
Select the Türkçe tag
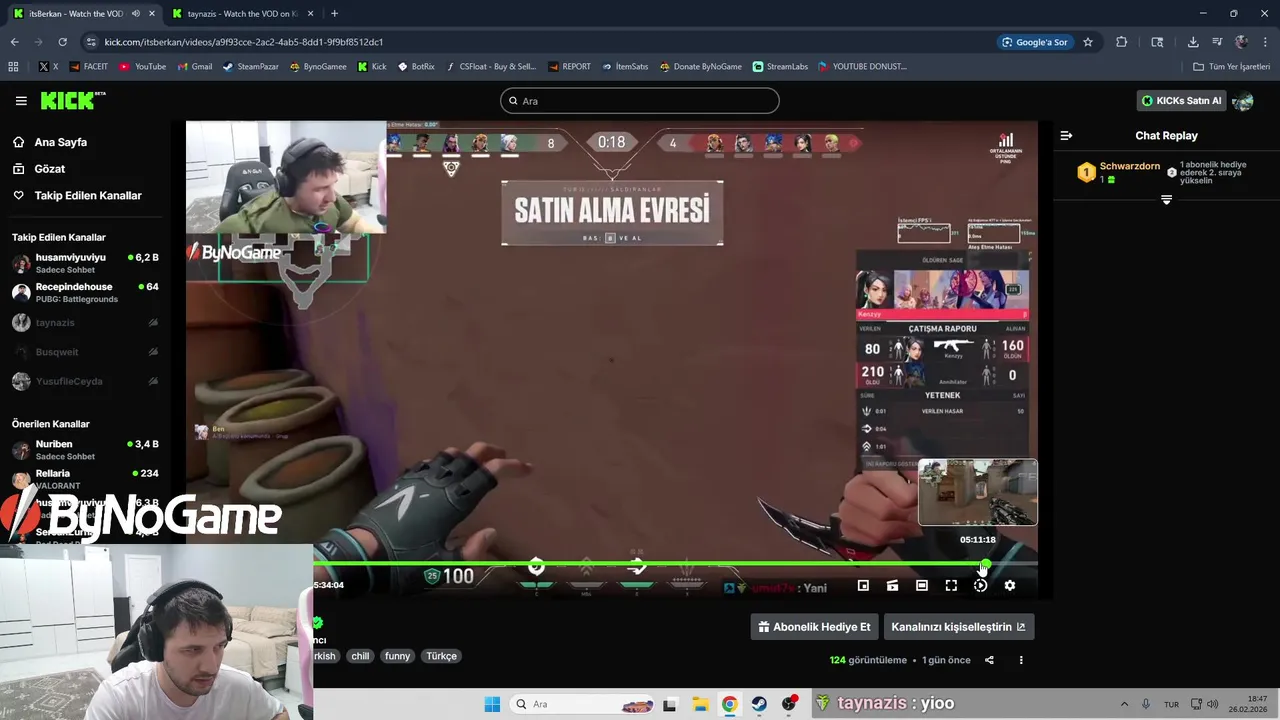441,656
